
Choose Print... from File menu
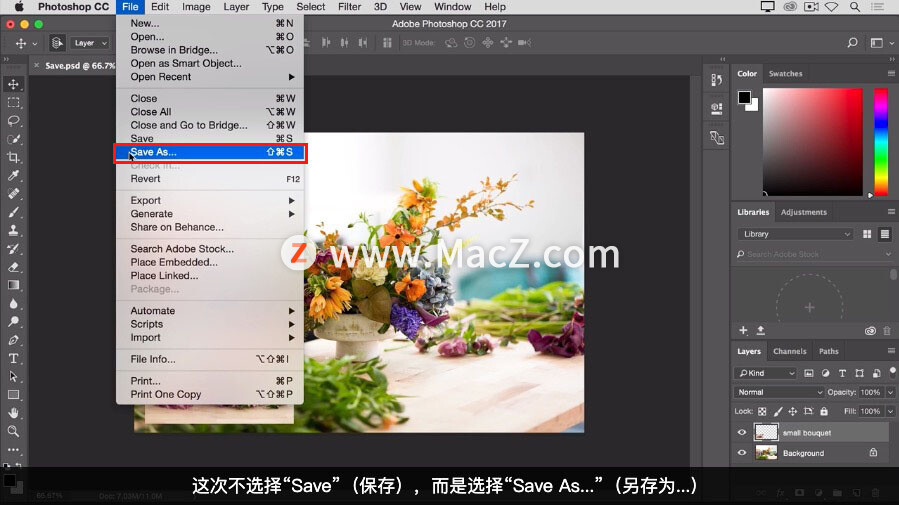point(211,381)
